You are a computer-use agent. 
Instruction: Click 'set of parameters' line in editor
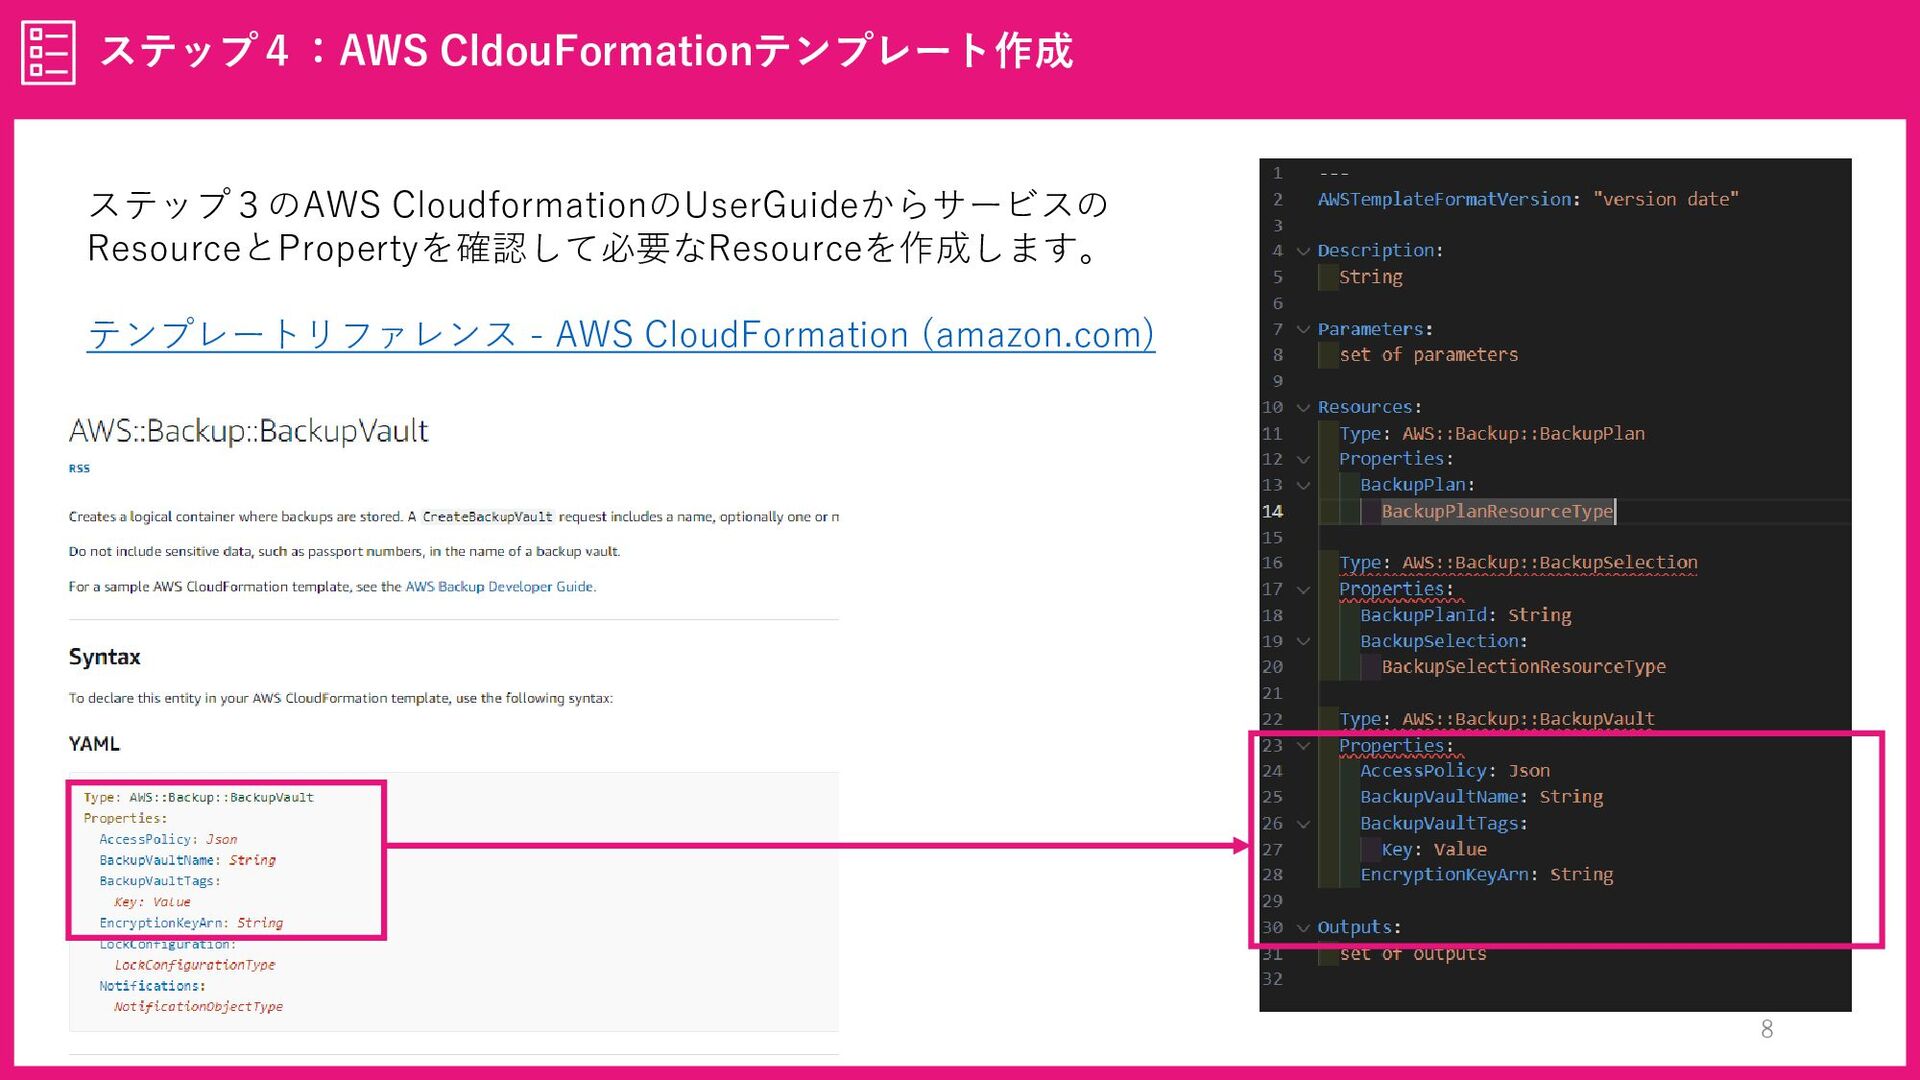click(1429, 355)
